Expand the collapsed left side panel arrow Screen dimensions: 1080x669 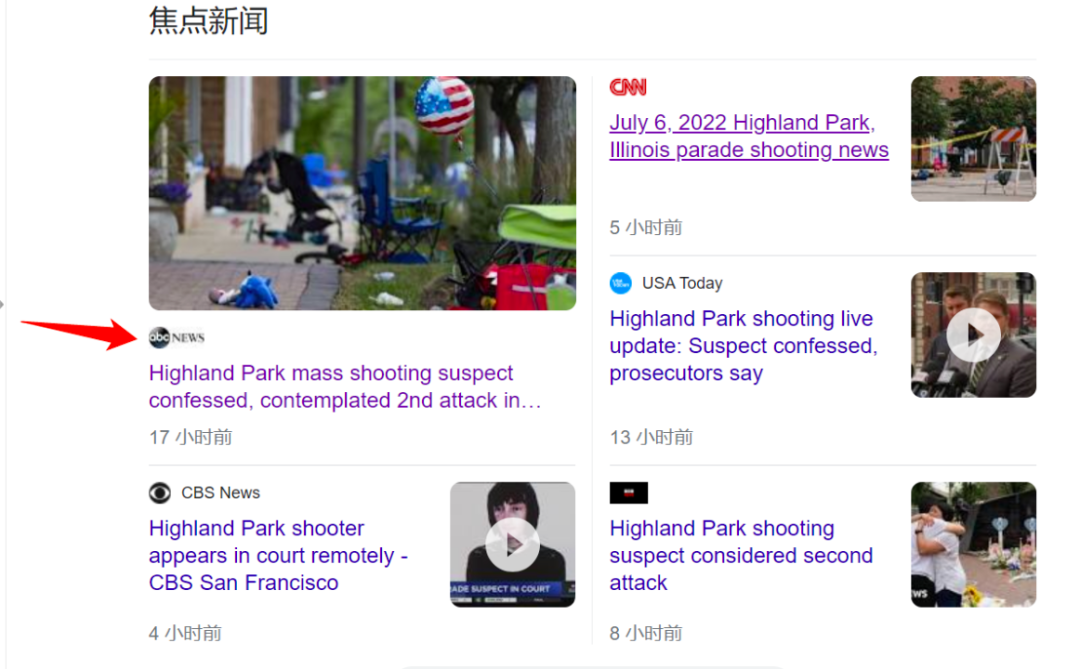point(4,305)
